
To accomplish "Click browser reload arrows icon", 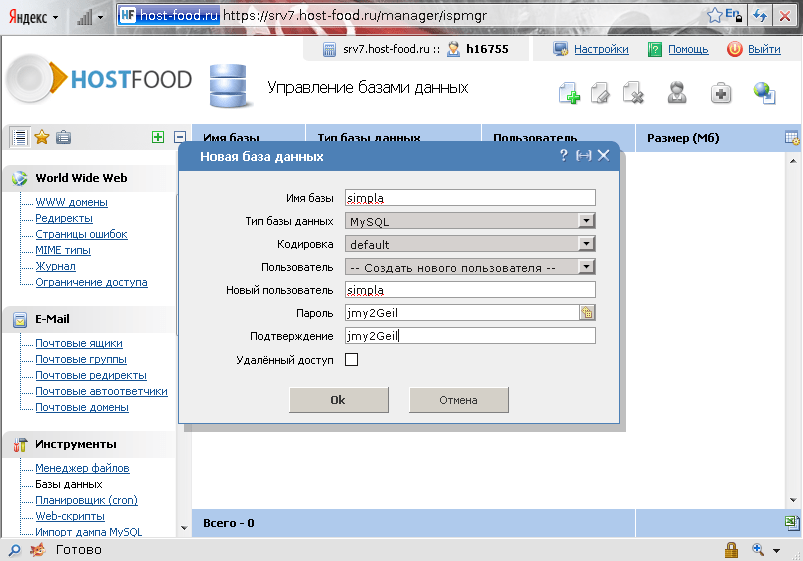I will coord(760,15).
